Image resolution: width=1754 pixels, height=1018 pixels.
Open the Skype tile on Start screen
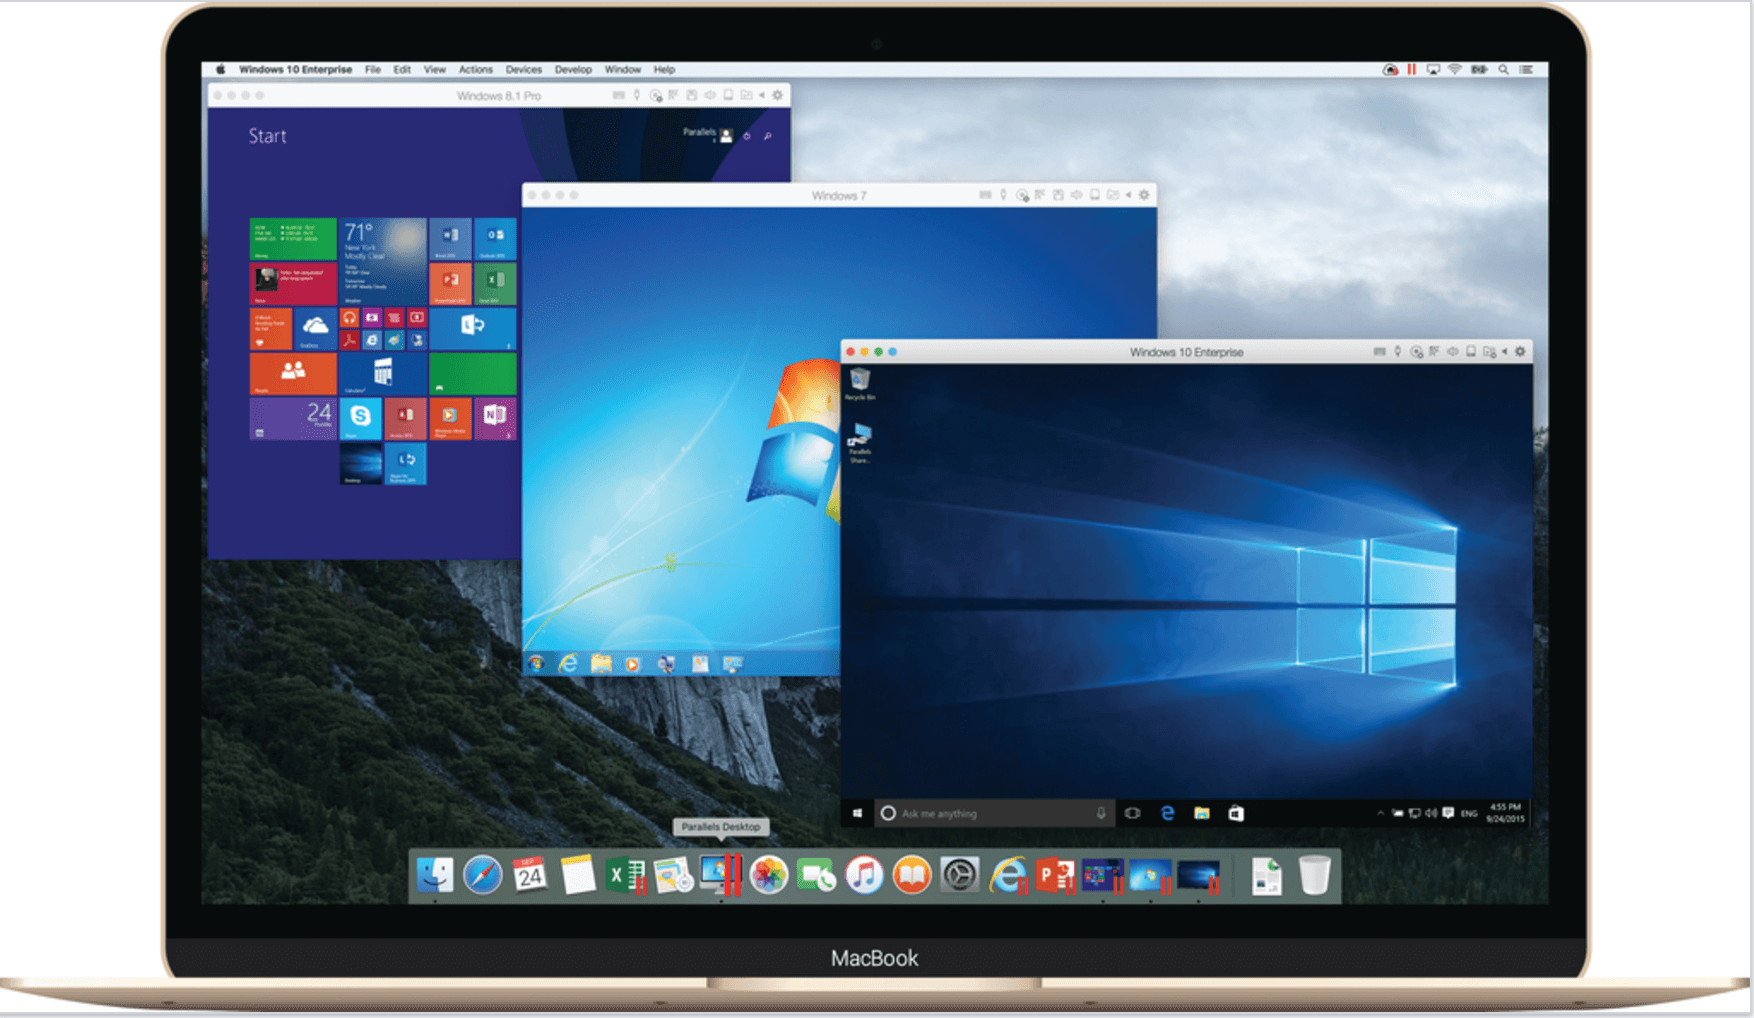(x=360, y=418)
